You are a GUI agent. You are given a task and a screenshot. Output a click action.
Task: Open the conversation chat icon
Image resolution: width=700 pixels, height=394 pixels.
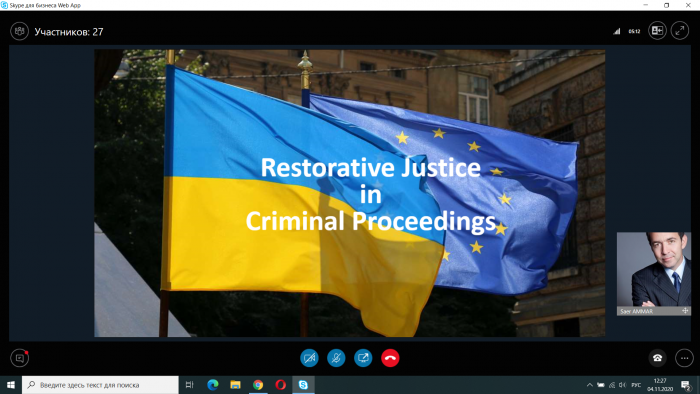coord(20,358)
